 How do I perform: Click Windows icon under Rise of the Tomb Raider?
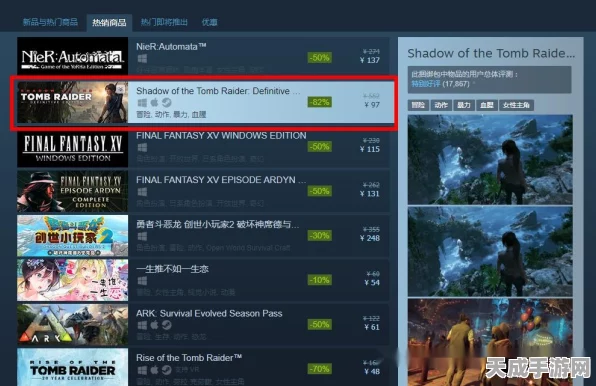click(142, 370)
